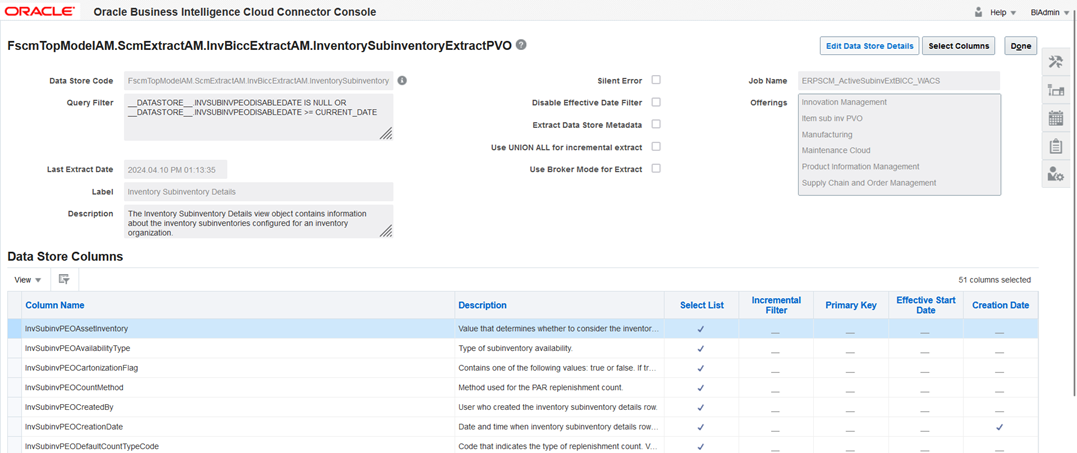Click the Last Extract Date field

coord(175,170)
